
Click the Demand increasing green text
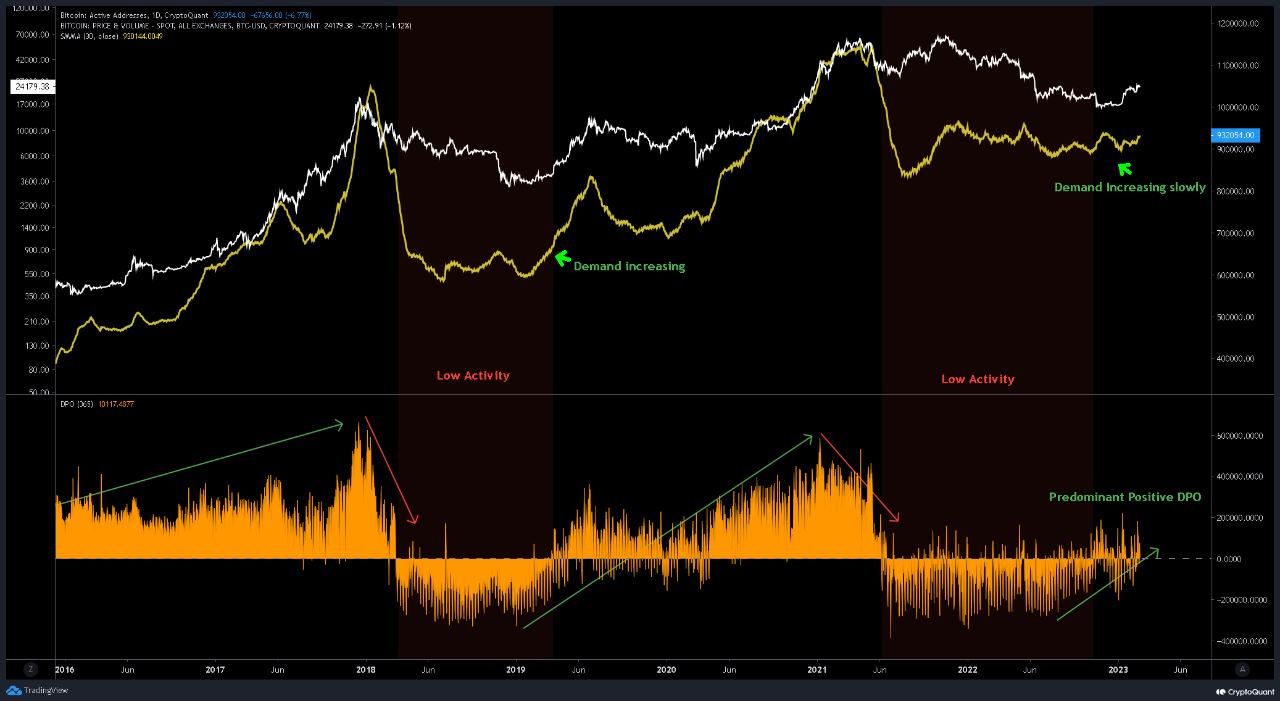pyautogui.click(x=629, y=267)
